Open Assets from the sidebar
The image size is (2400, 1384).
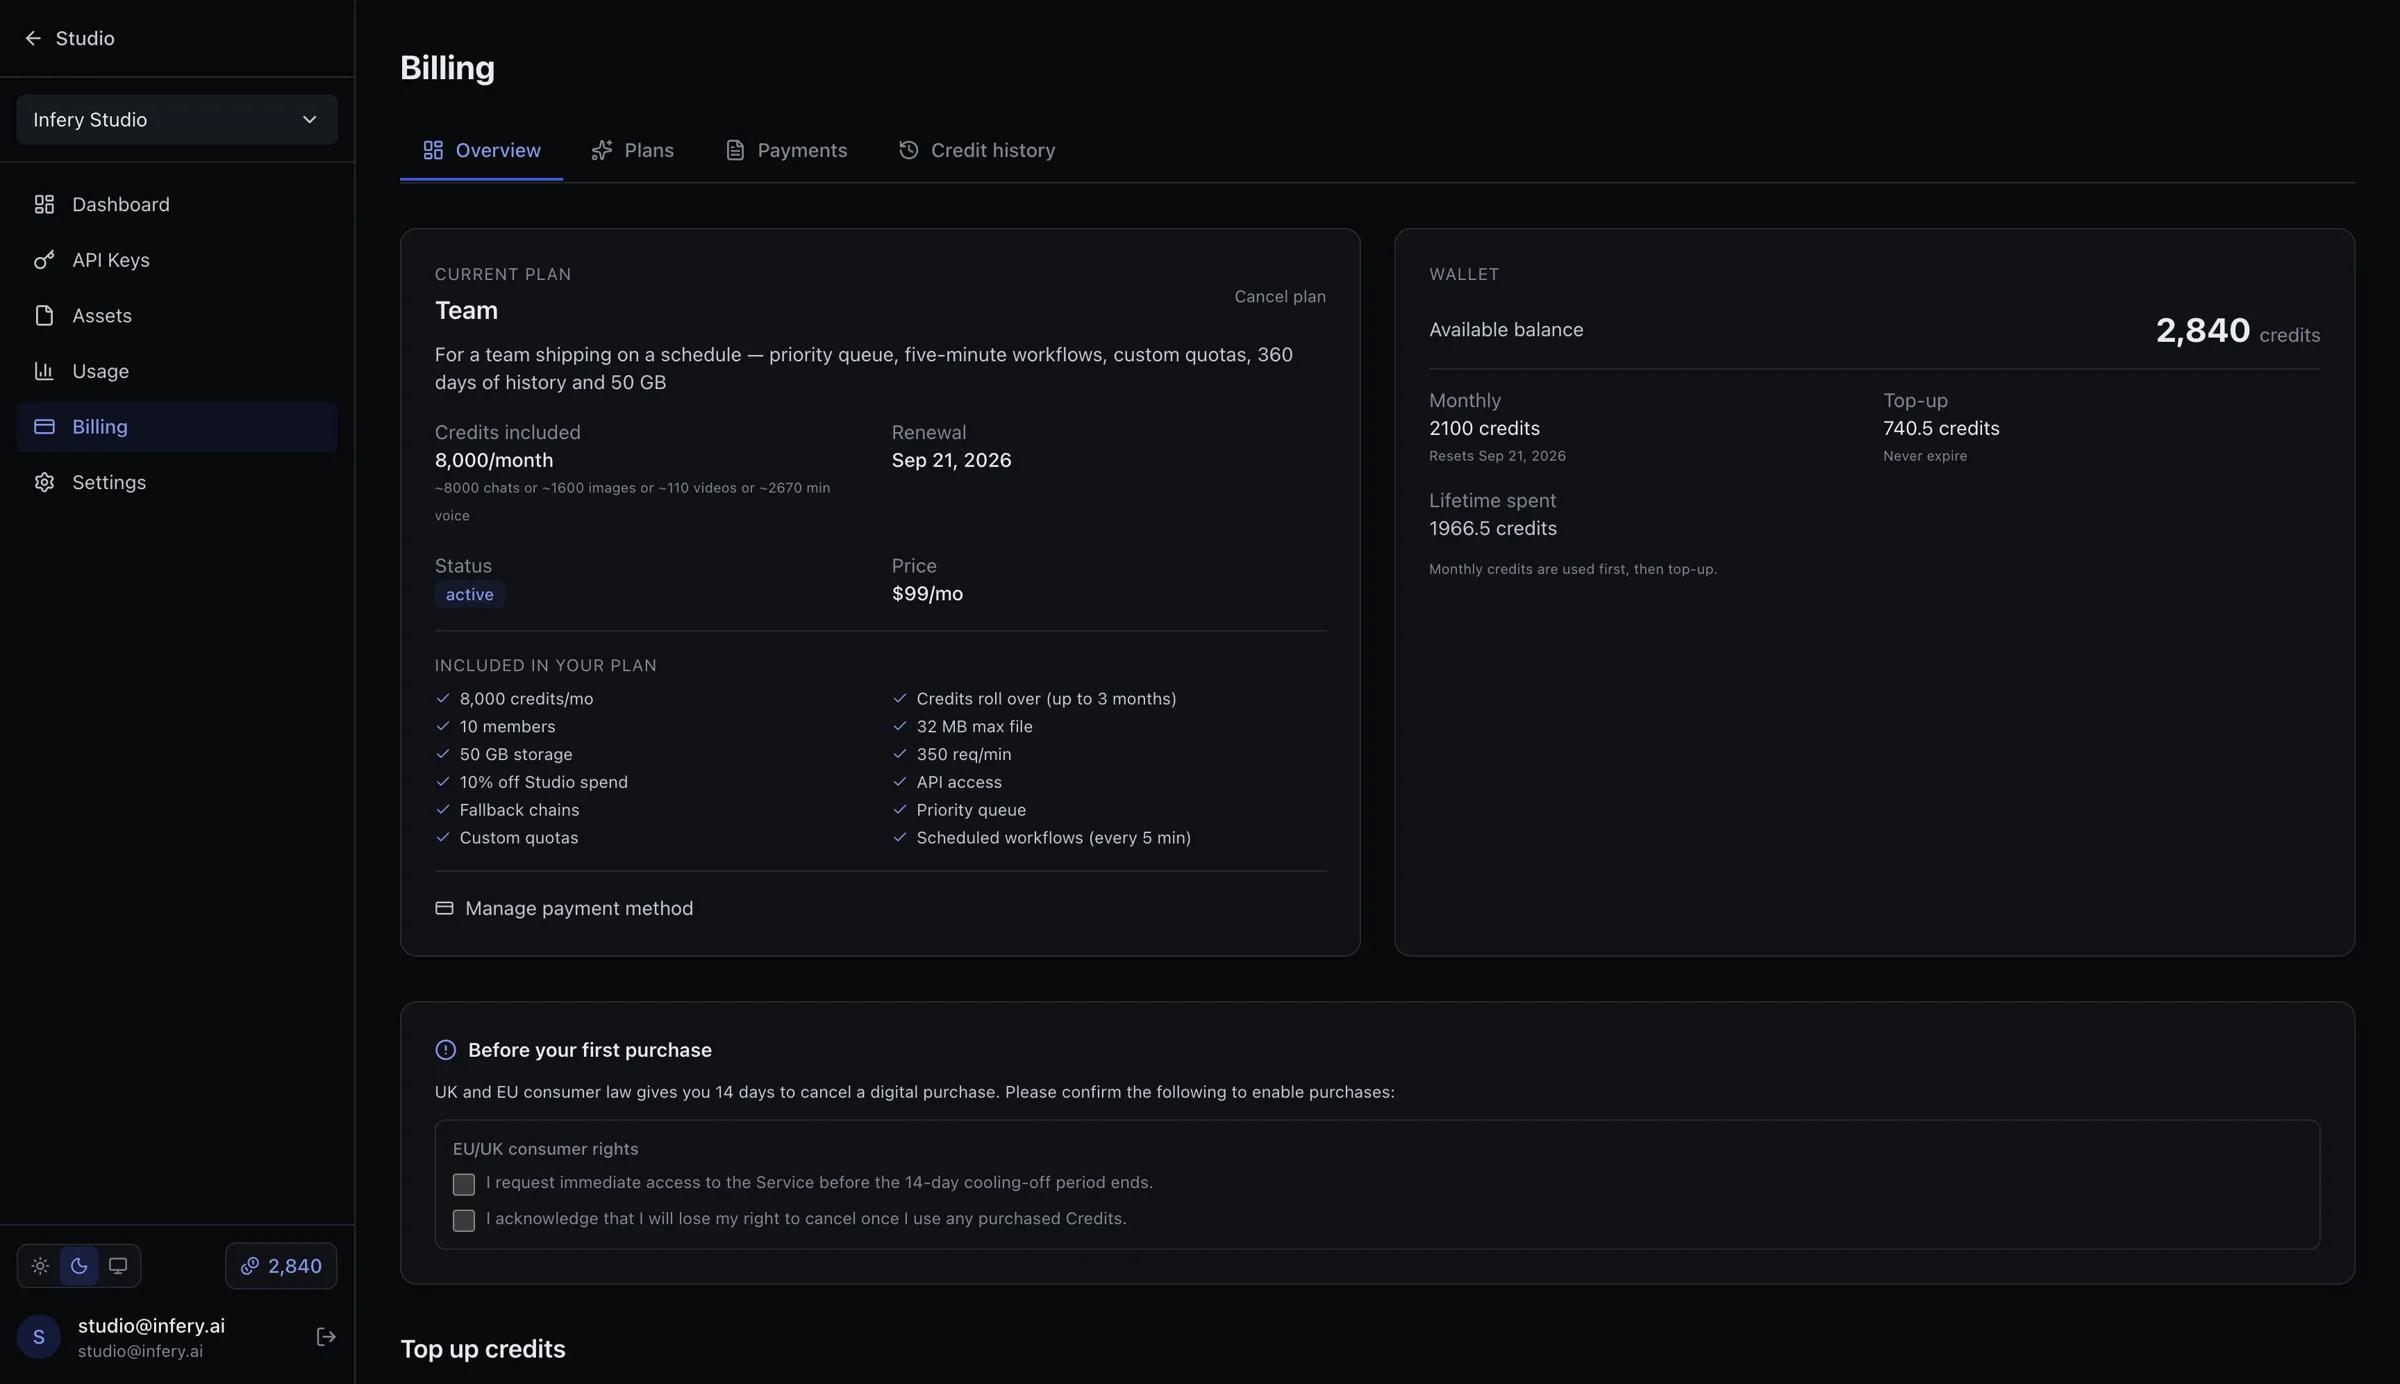click(177, 315)
